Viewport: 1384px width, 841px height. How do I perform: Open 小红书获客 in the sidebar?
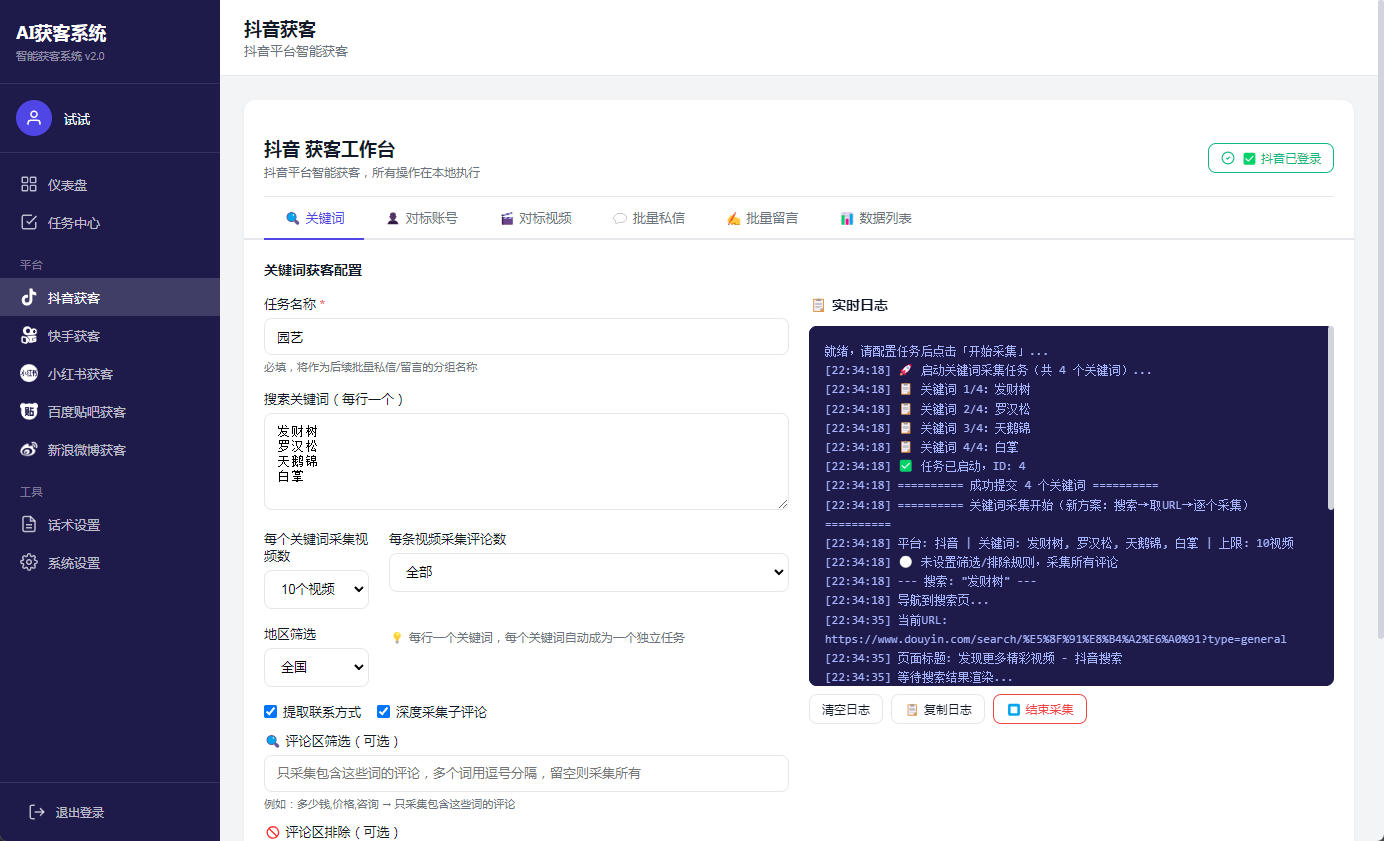tap(110, 374)
